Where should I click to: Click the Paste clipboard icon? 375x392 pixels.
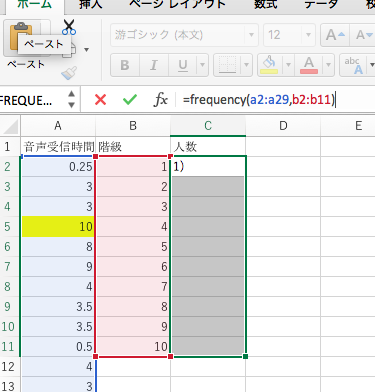[x=20, y=37]
